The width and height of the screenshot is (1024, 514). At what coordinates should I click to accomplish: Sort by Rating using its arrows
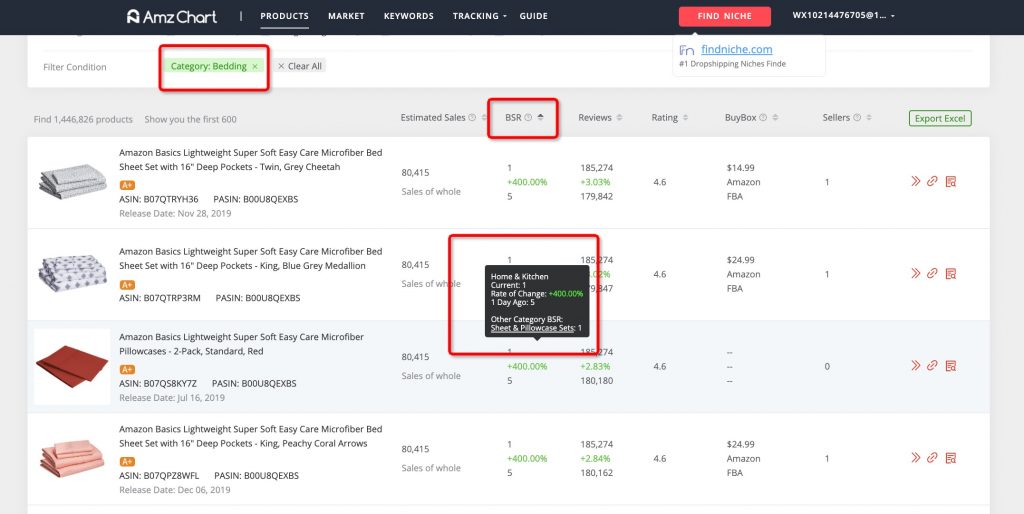click(x=685, y=118)
